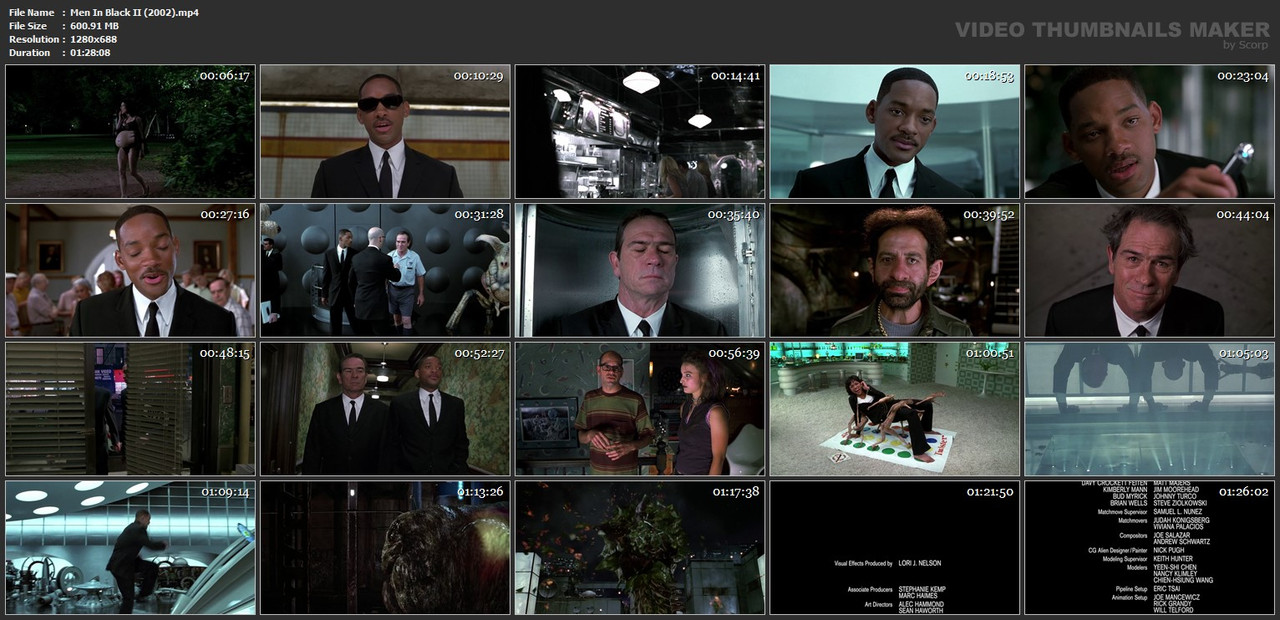Select the duration value '01:28:08'
Image resolution: width=1280 pixels, height=620 pixels.
pyautogui.click(x=90, y=52)
